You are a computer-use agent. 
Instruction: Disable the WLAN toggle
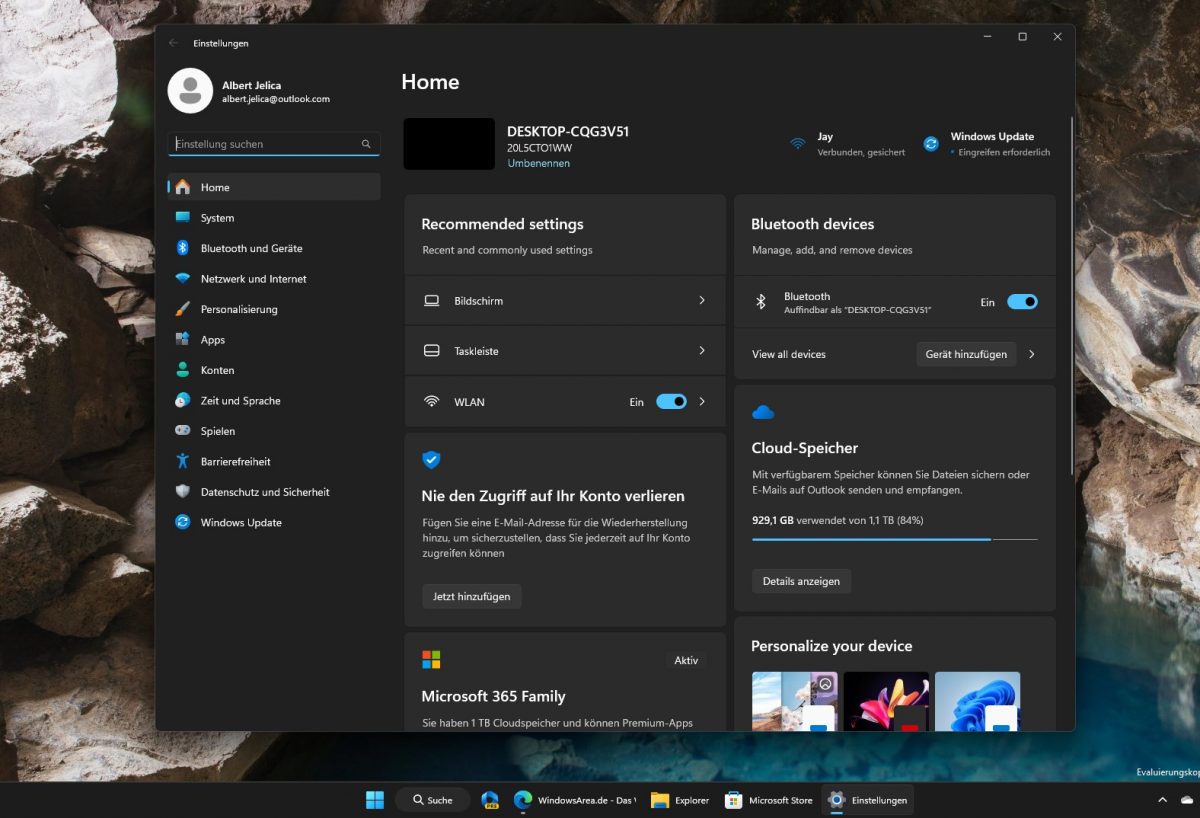[671, 401]
